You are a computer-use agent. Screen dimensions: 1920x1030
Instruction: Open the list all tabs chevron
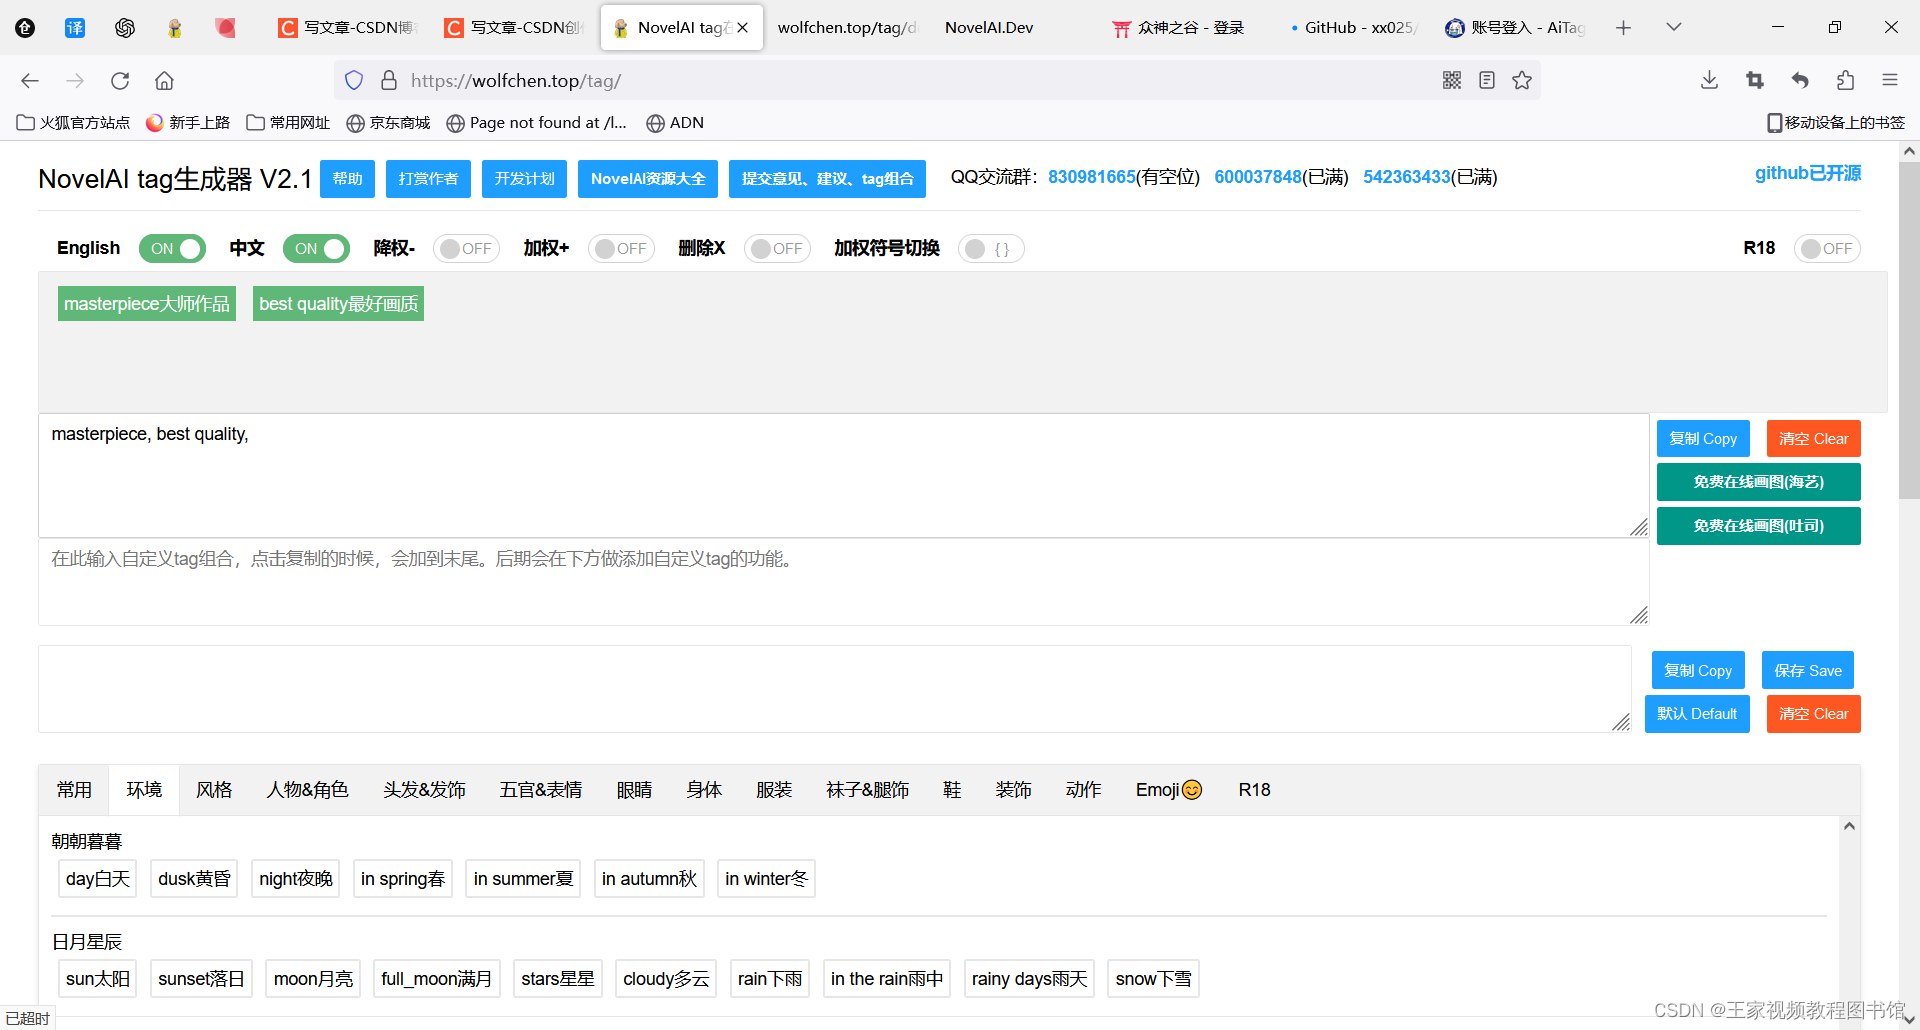1673,27
